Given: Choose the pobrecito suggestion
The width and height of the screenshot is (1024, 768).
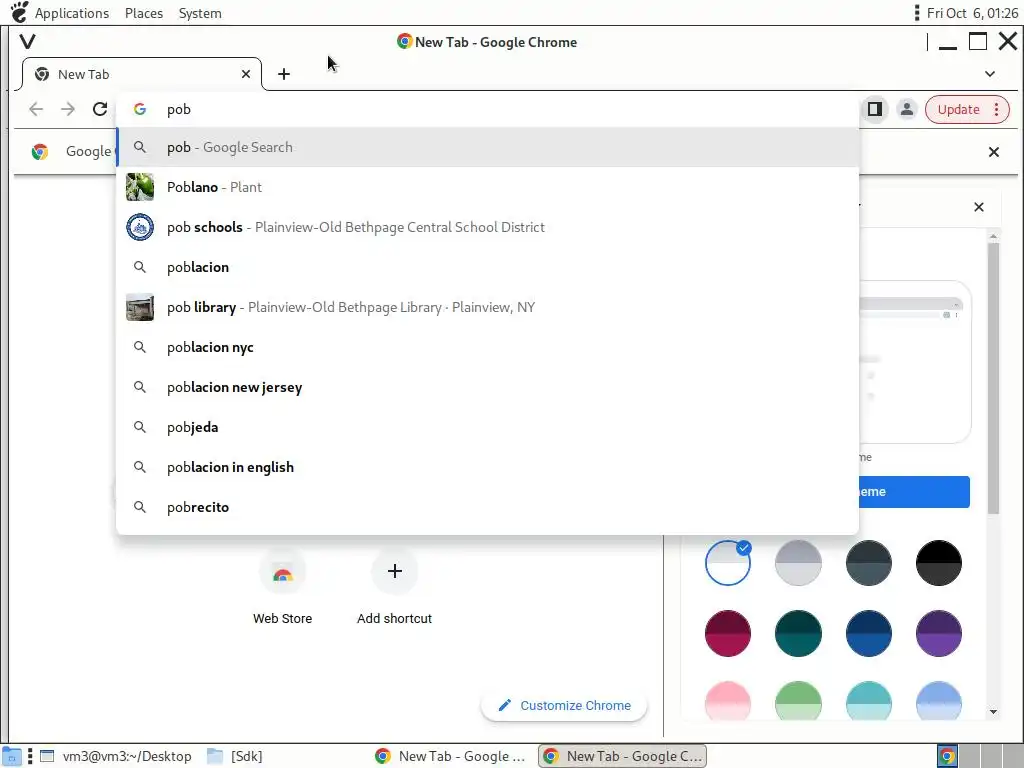Looking at the screenshot, I should (x=487, y=507).
